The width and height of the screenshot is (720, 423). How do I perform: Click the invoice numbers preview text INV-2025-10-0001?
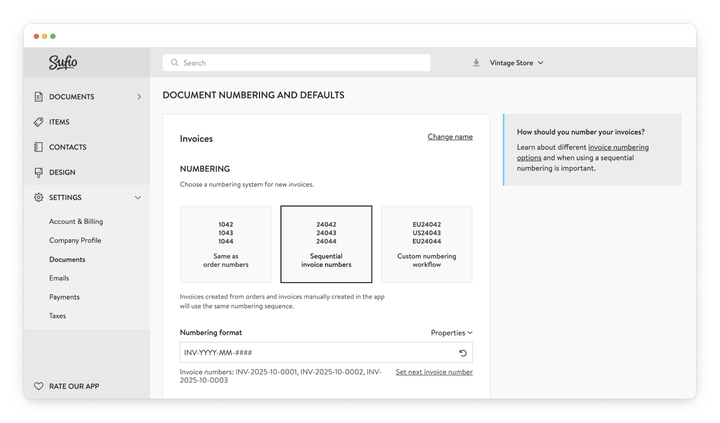[x=266, y=372]
